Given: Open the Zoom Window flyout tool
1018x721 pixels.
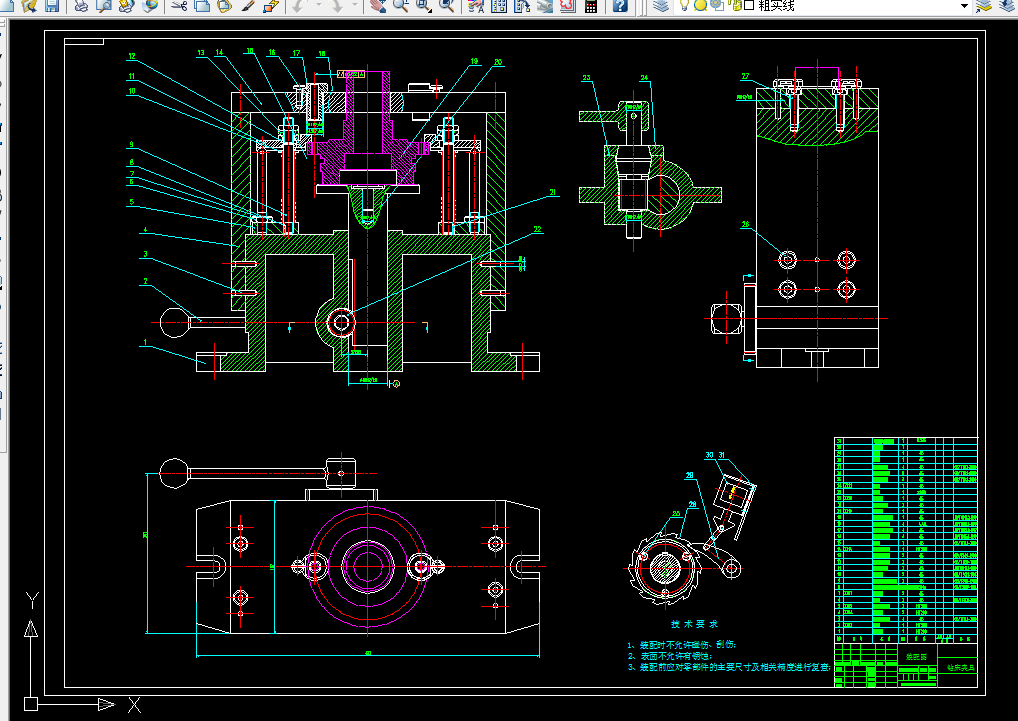Looking at the screenshot, I should [424, 6].
